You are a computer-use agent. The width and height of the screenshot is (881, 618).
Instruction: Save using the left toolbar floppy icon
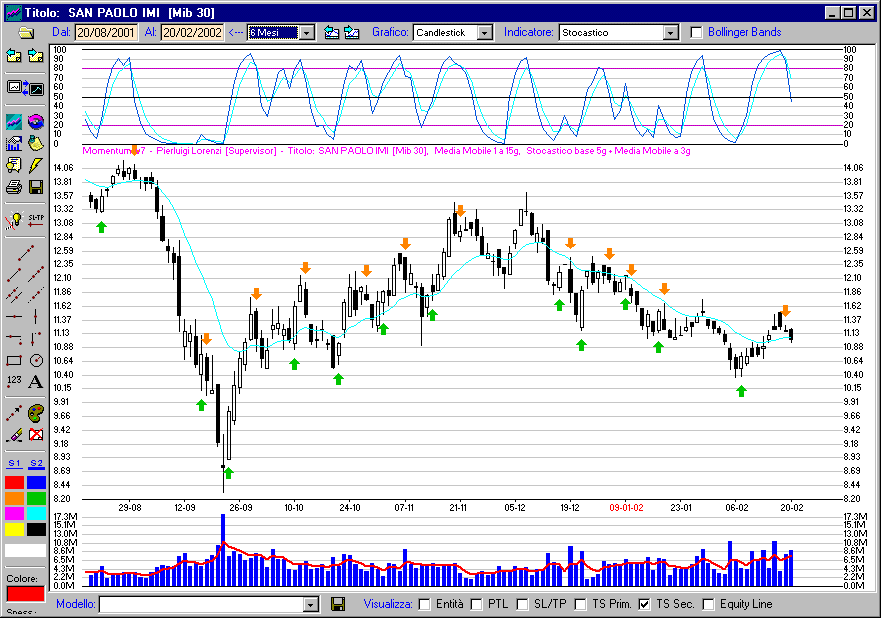coord(36,187)
